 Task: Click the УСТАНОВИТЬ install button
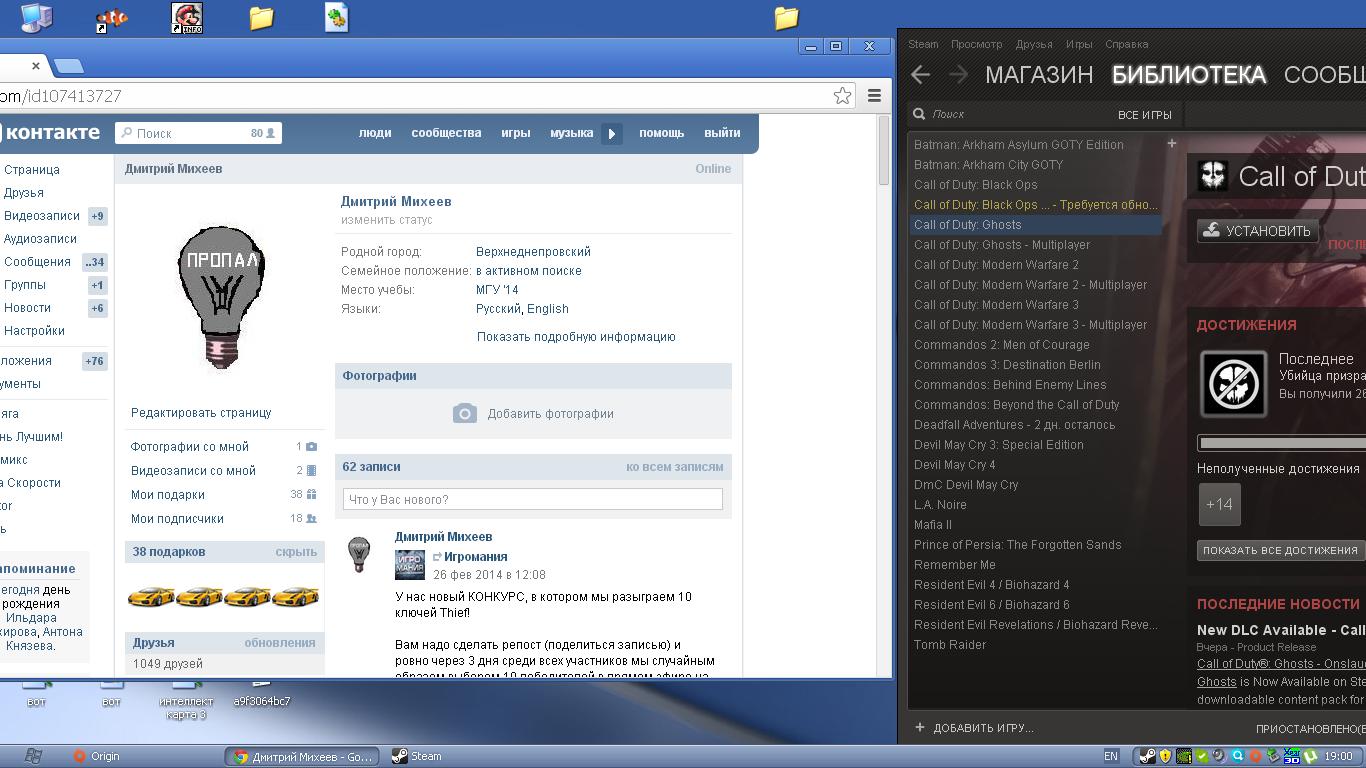(x=1258, y=231)
